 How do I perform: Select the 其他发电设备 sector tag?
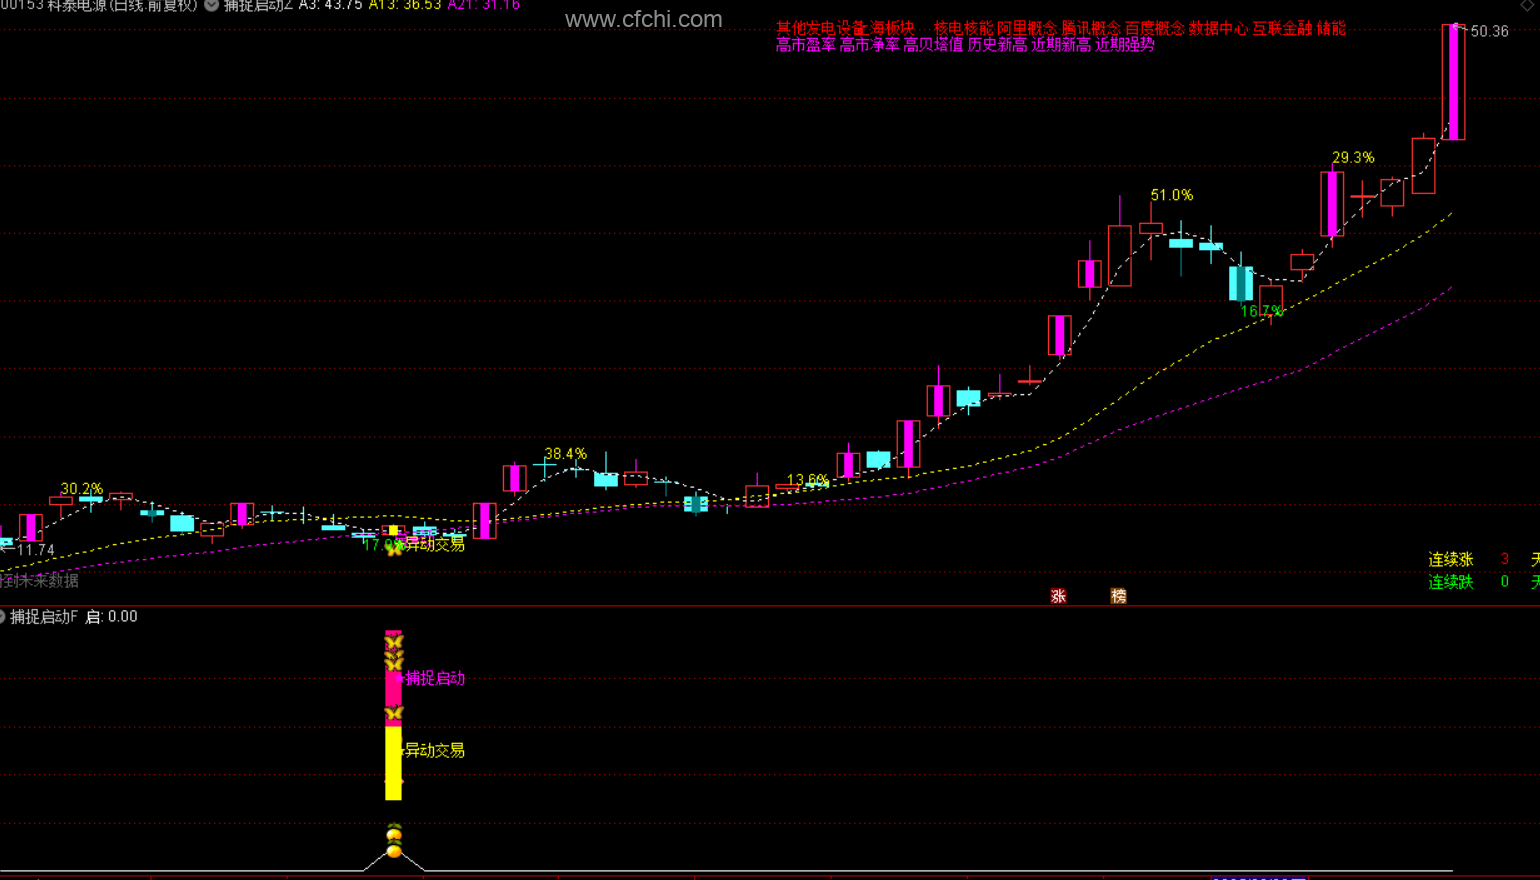(821, 29)
